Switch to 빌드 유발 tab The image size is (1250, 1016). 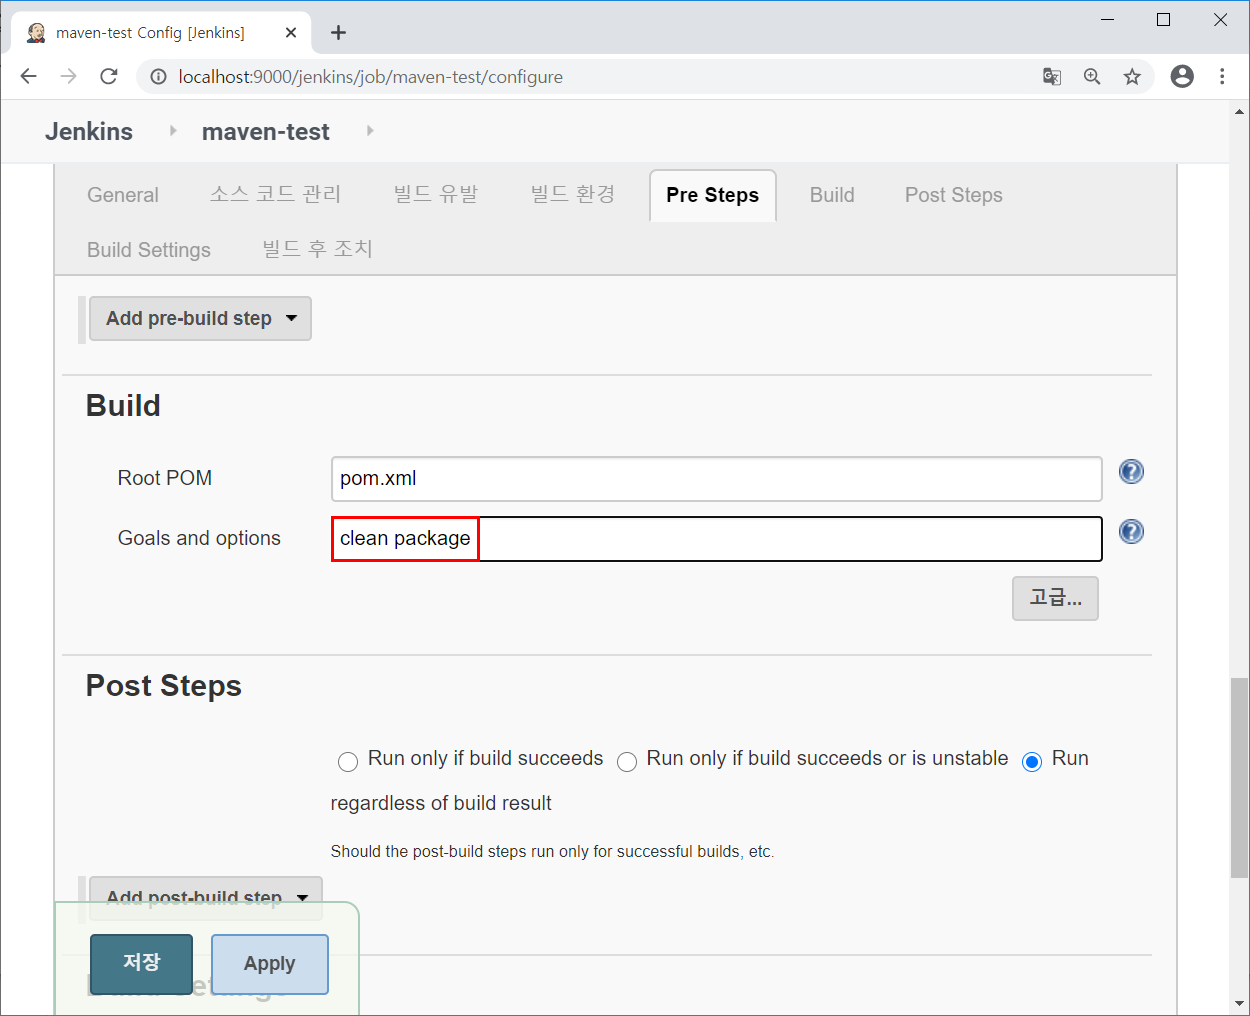[436, 195]
